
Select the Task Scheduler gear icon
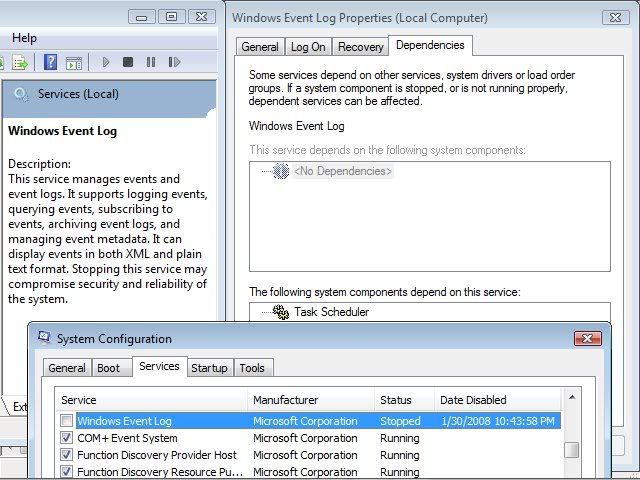[281, 312]
